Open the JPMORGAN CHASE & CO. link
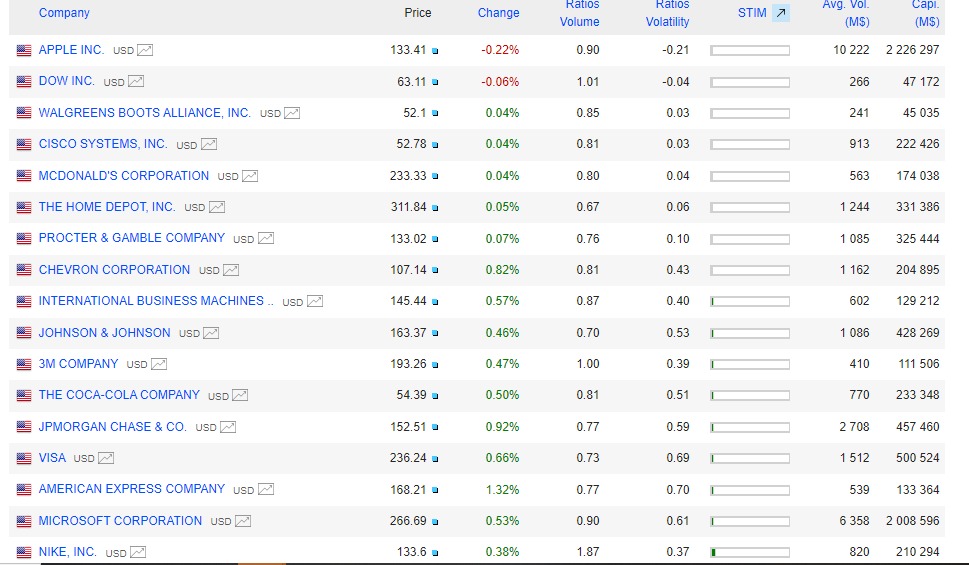 (112, 427)
